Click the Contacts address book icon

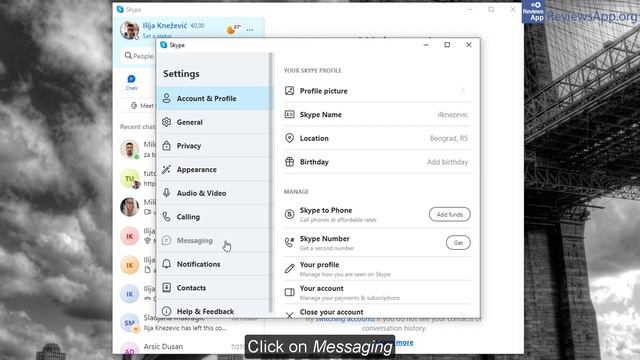point(167,288)
